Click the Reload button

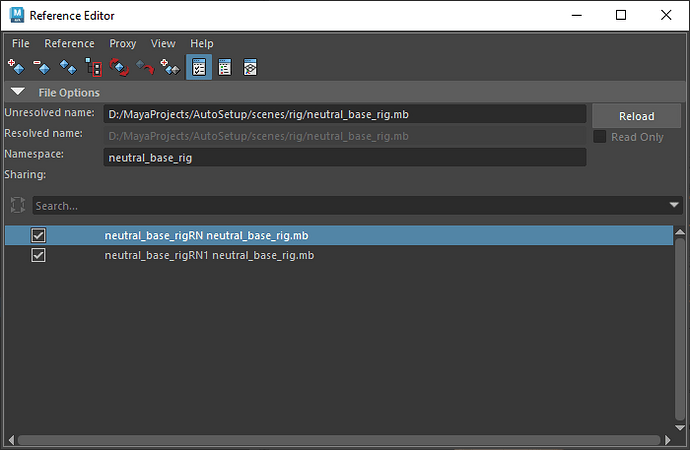(636, 116)
